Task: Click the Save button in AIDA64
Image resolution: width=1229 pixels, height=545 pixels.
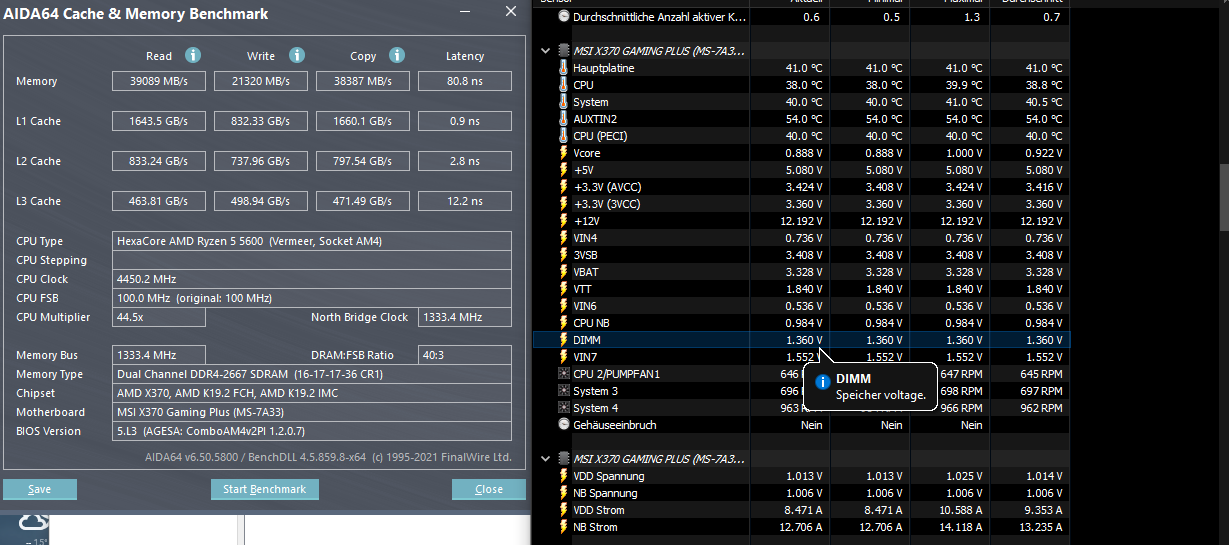Action: pyautogui.click(x=40, y=489)
